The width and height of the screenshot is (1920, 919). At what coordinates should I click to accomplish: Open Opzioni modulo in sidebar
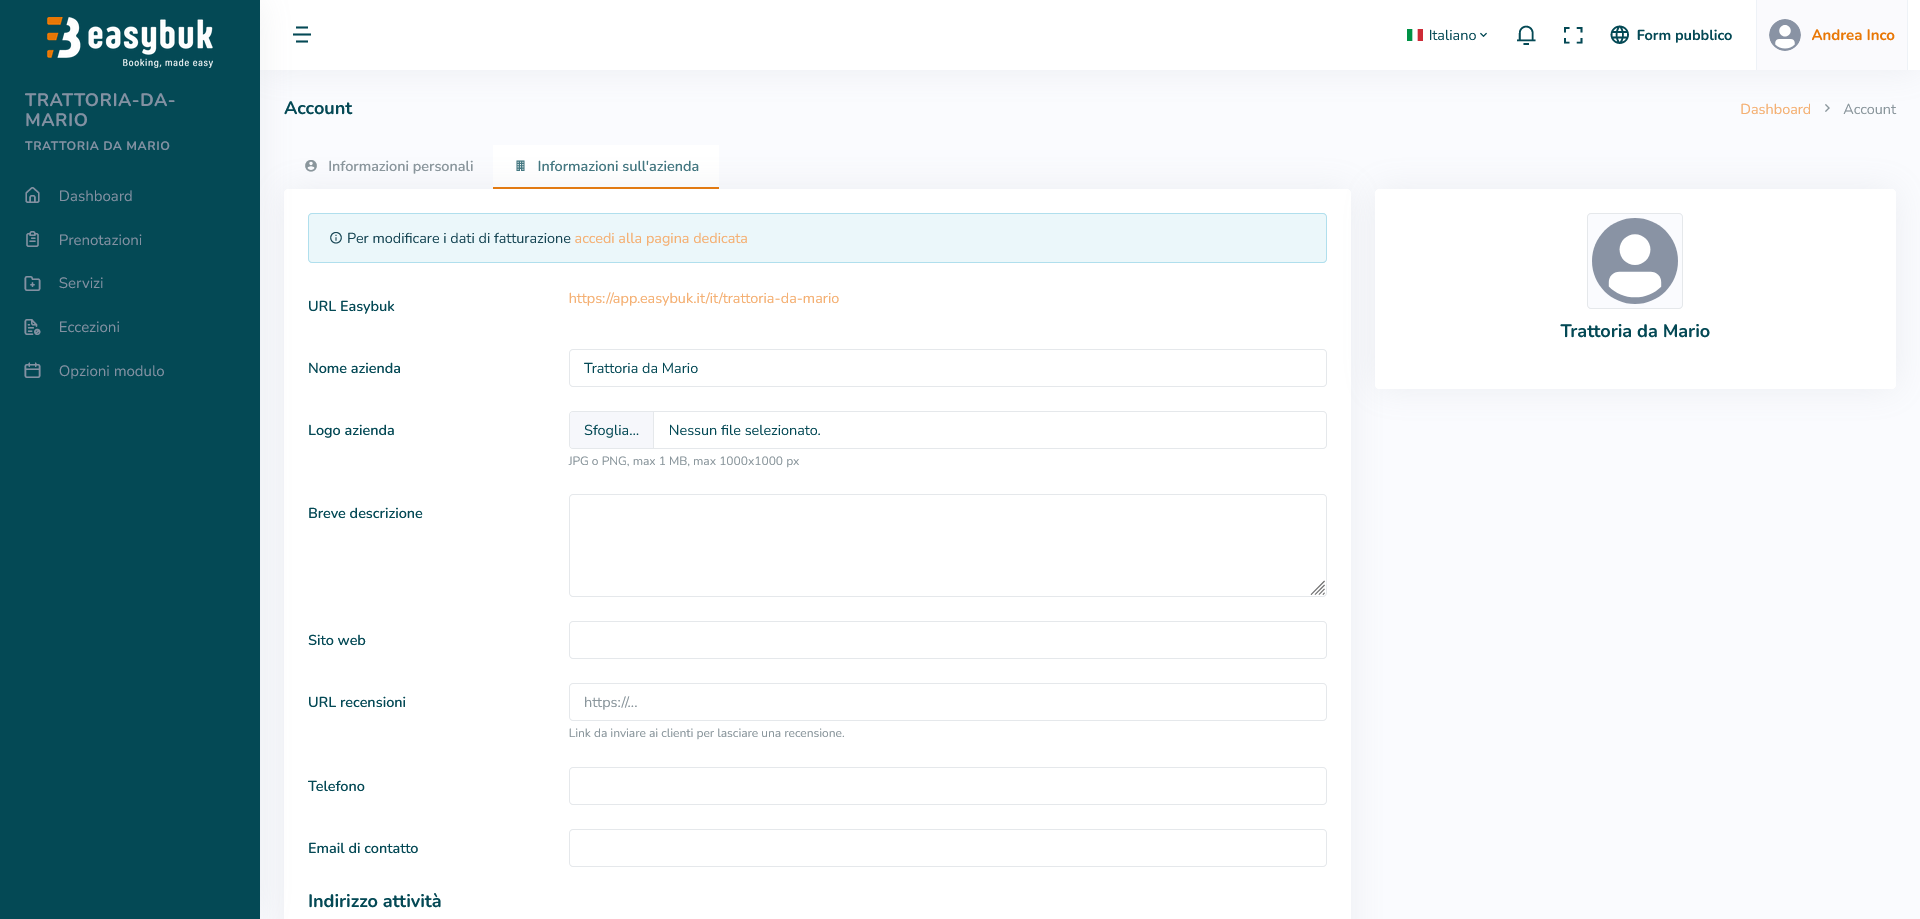point(111,371)
